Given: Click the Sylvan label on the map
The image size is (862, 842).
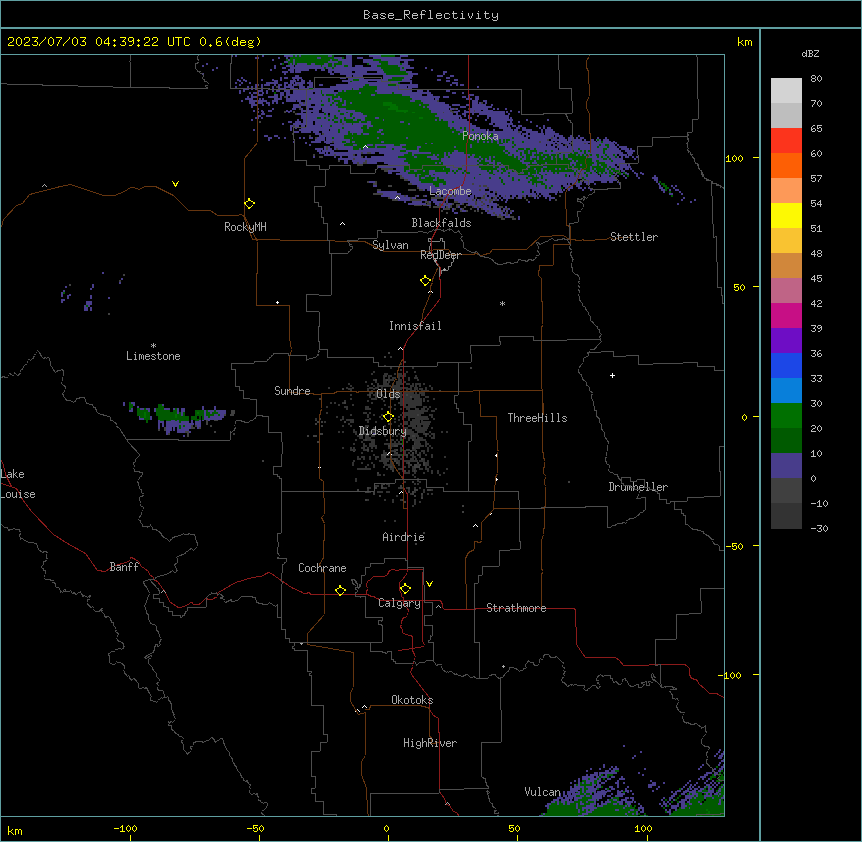Looking at the screenshot, I should tap(390, 245).
